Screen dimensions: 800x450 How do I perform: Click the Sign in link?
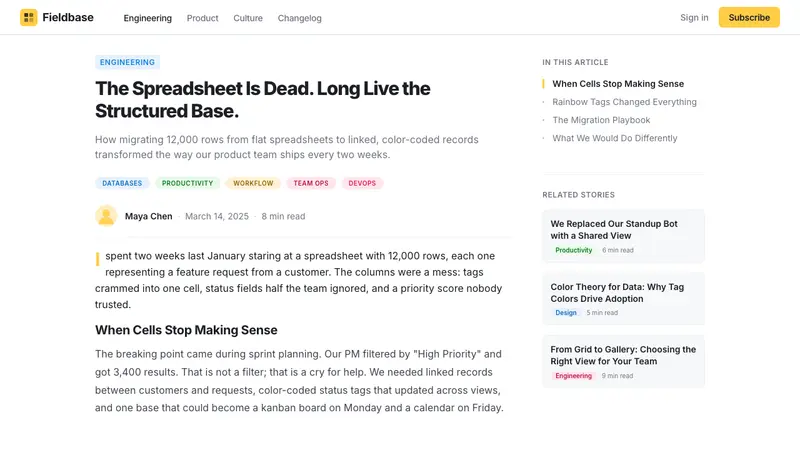click(694, 17)
